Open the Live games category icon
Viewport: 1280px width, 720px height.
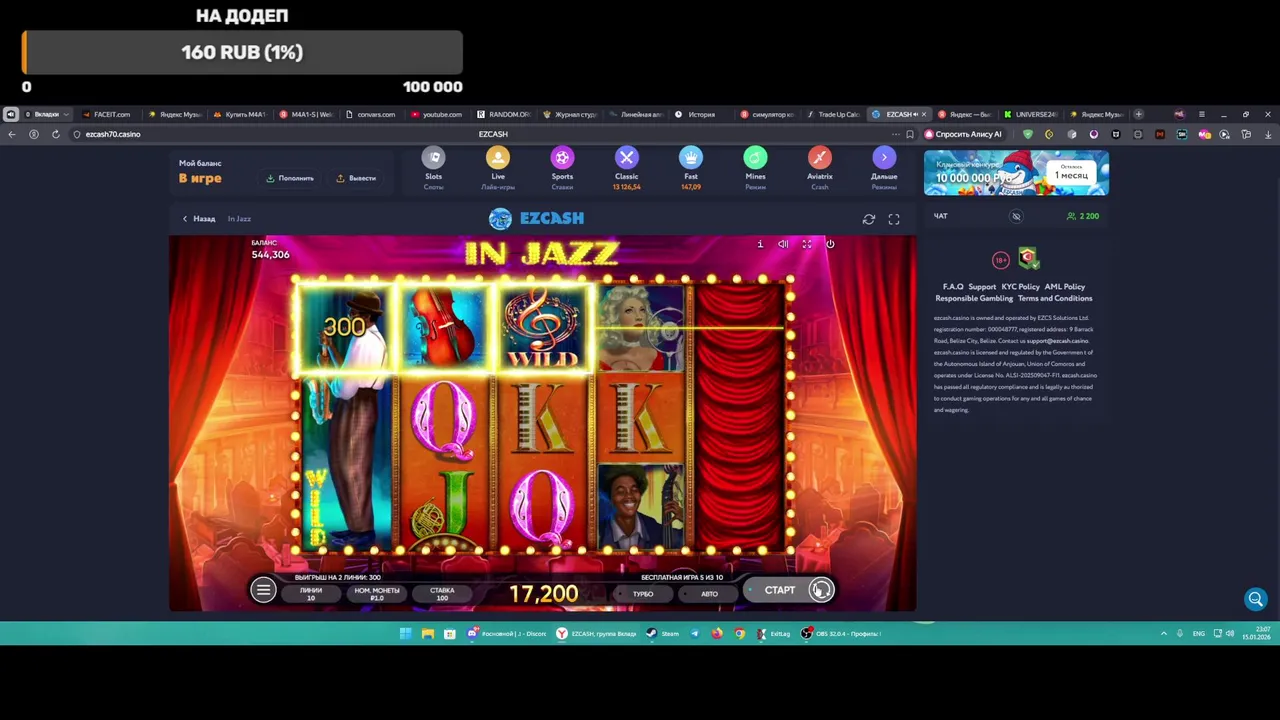[x=498, y=158]
